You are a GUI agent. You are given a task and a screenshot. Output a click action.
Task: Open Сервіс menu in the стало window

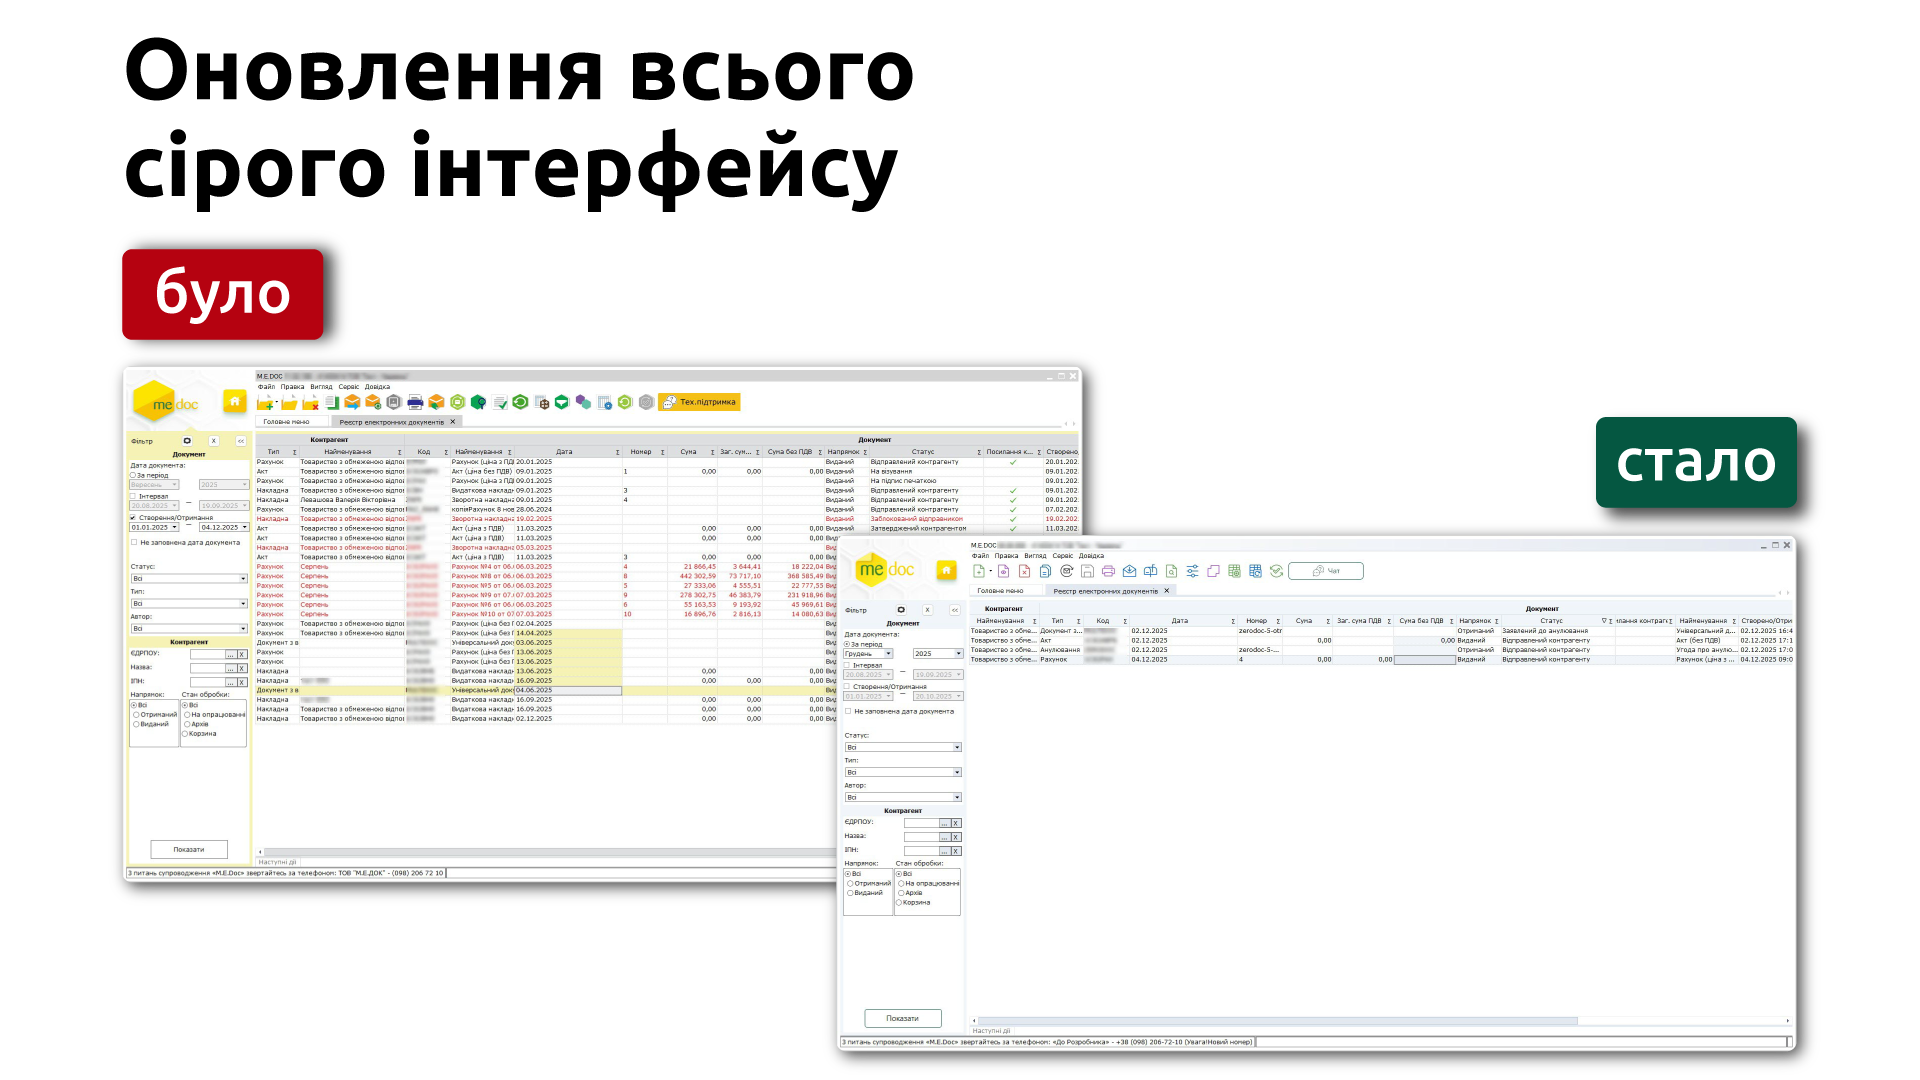pyautogui.click(x=1062, y=556)
